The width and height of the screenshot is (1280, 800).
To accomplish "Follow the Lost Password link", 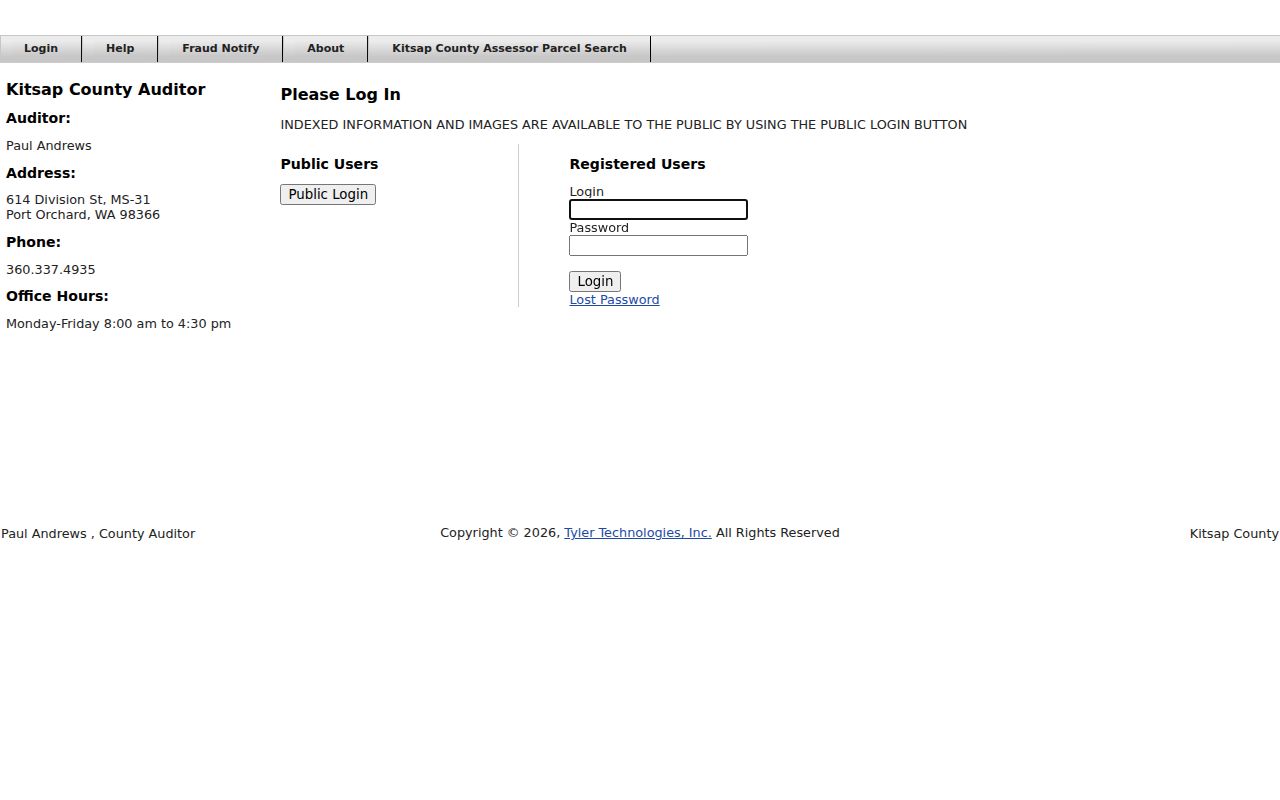I will point(614,300).
